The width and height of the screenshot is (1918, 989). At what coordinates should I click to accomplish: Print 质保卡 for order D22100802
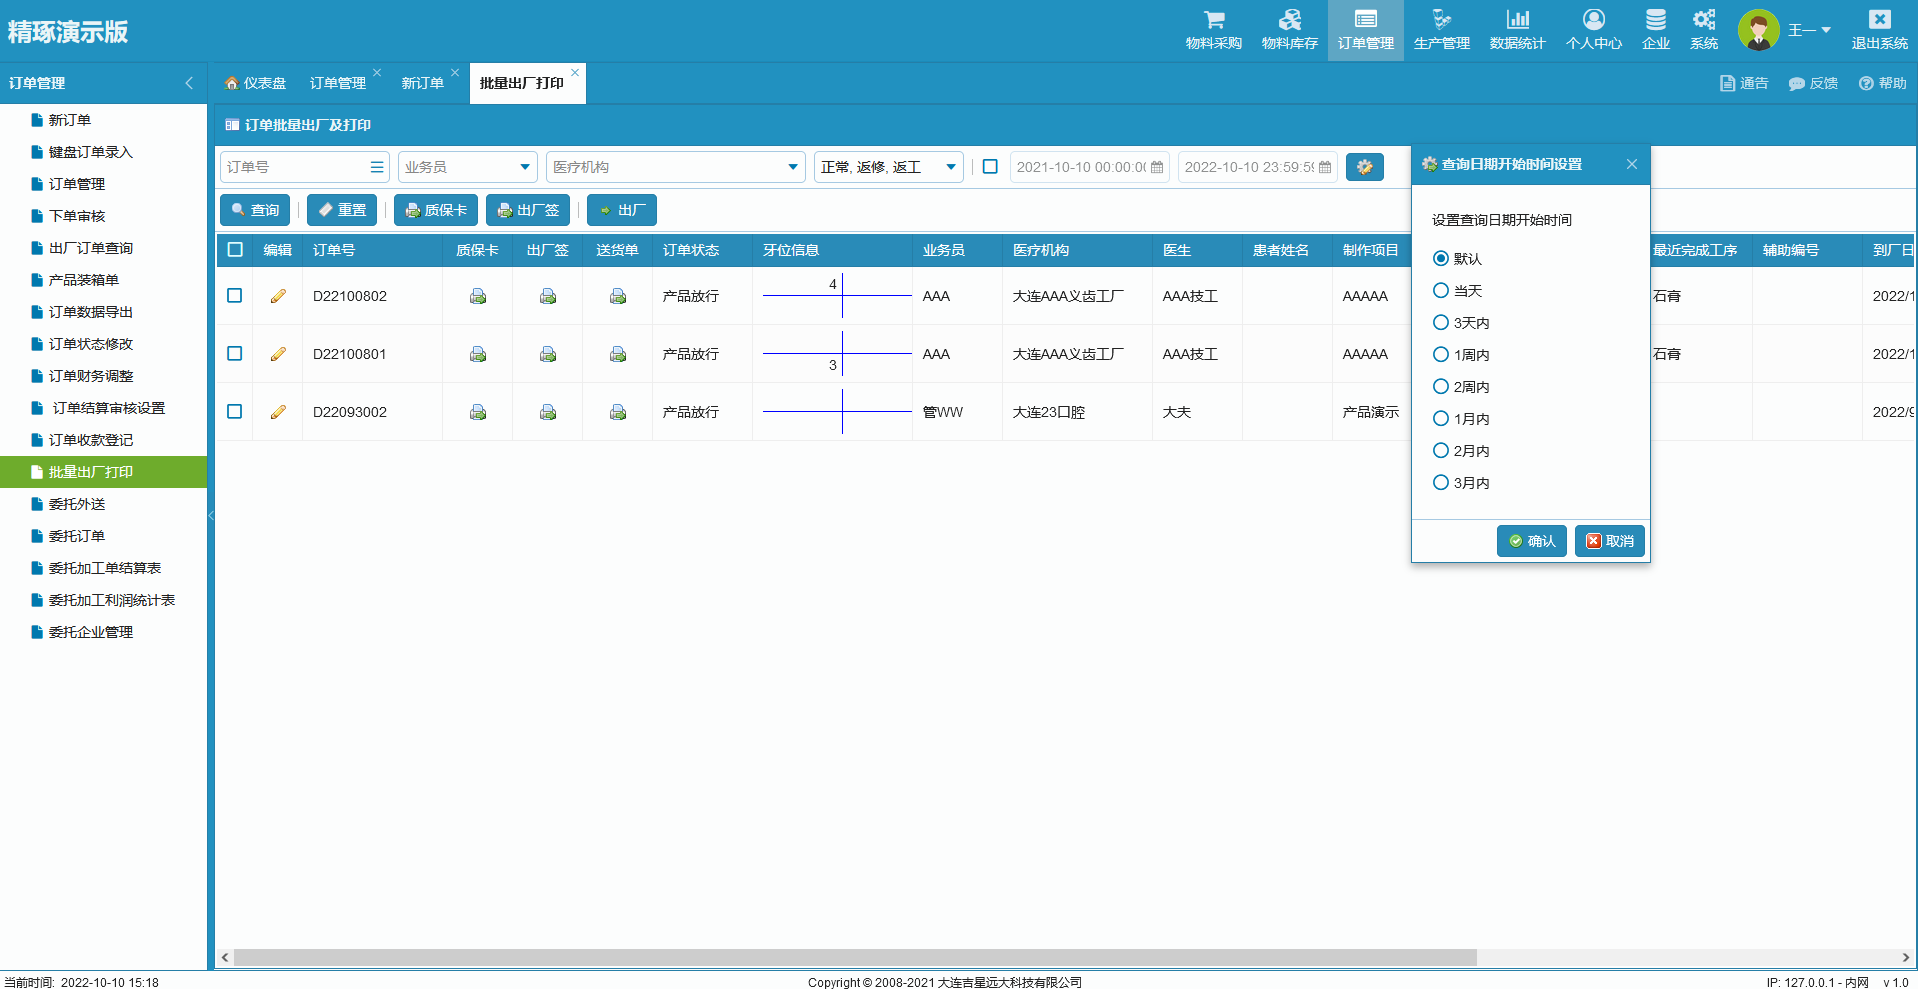click(478, 296)
